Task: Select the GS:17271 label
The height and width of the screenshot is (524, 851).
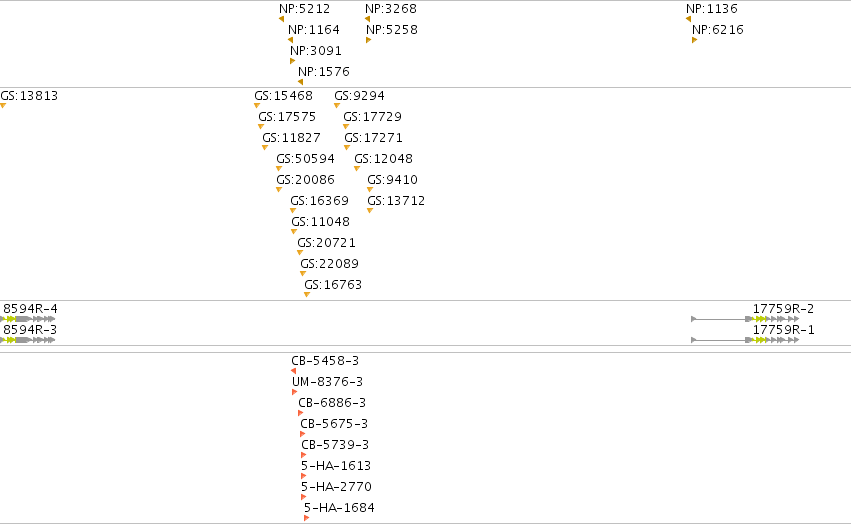Action: (x=373, y=138)
